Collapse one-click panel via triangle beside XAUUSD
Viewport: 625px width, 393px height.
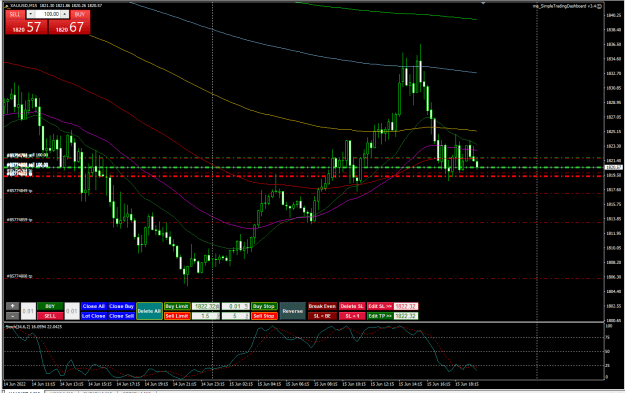pos(7,6)
